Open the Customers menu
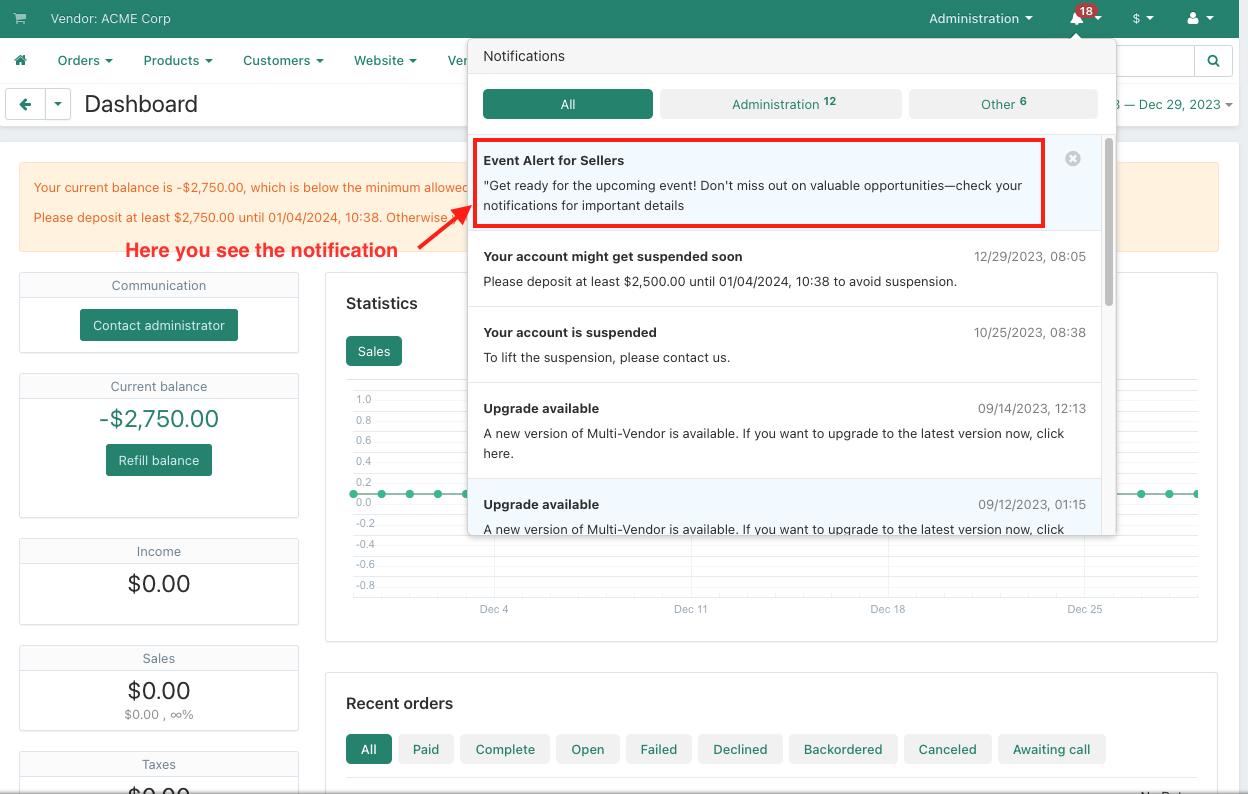1248x794 pixels. (x=283, y=61)
